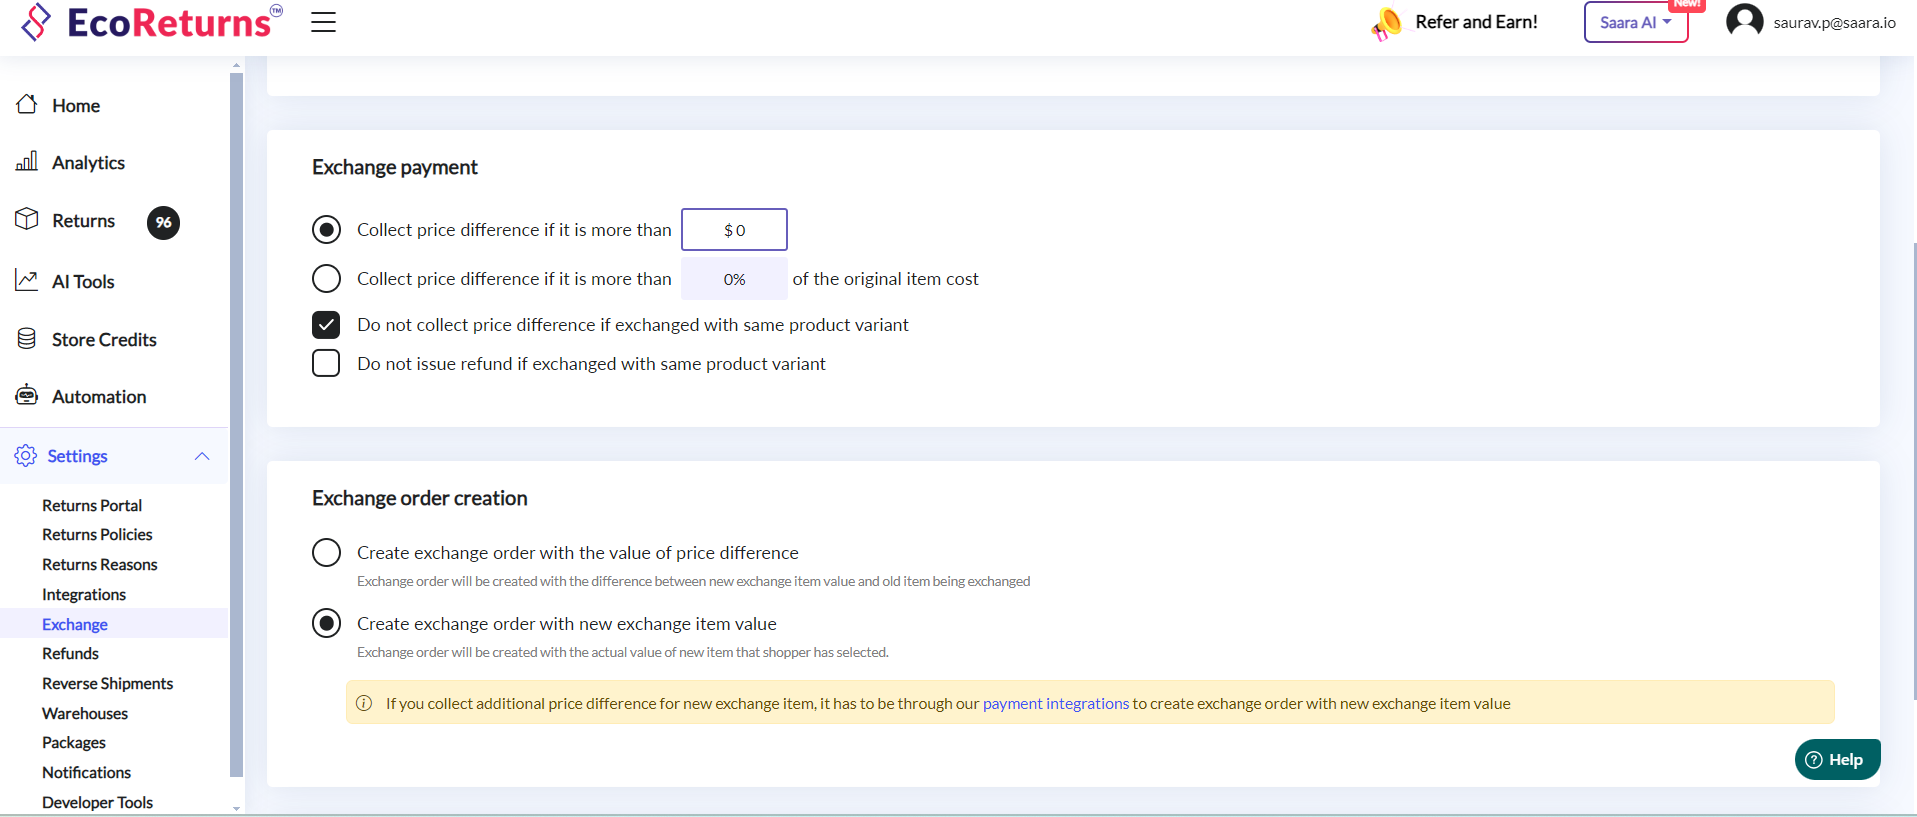Image resolution: width=1917 pixels, height=817 pixels.
Task: Follow the payment integrations link
Action: click(x=1055, y=704)
